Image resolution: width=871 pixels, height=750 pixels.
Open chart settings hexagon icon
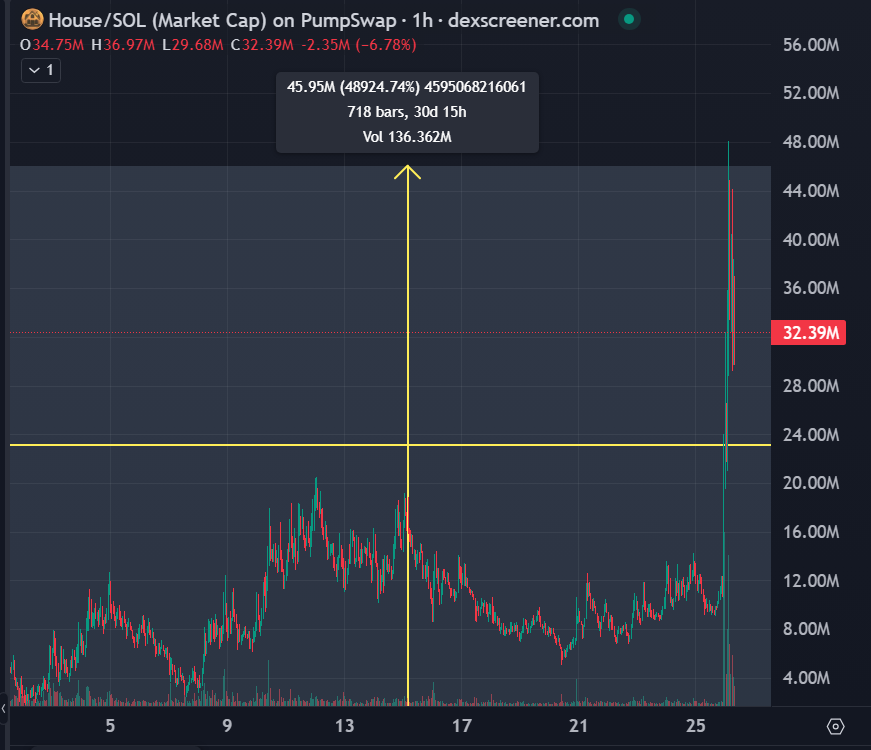(x=835, y=726)
